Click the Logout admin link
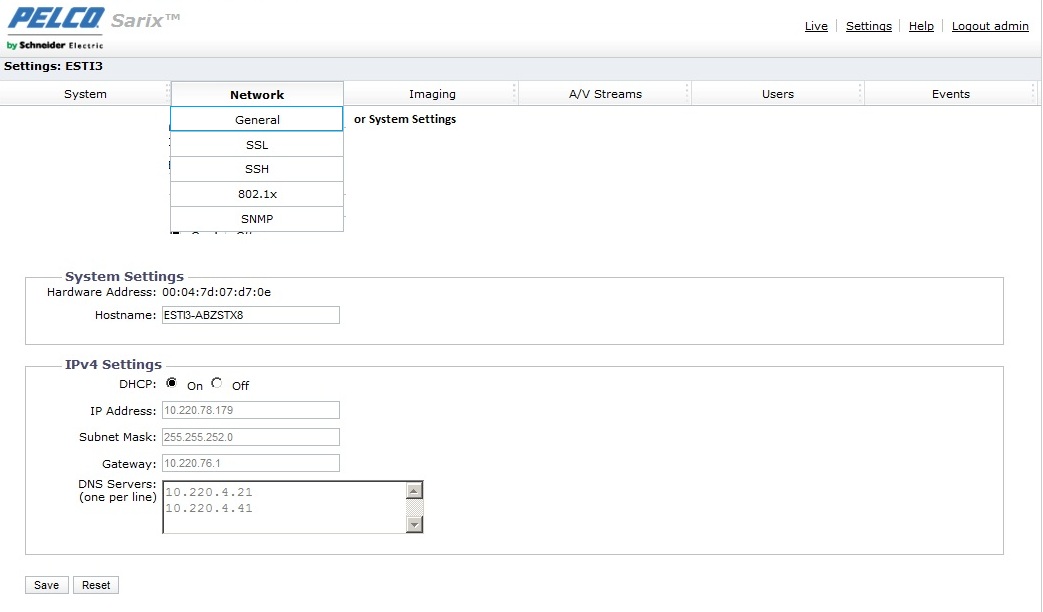 (x=989, y=26)
